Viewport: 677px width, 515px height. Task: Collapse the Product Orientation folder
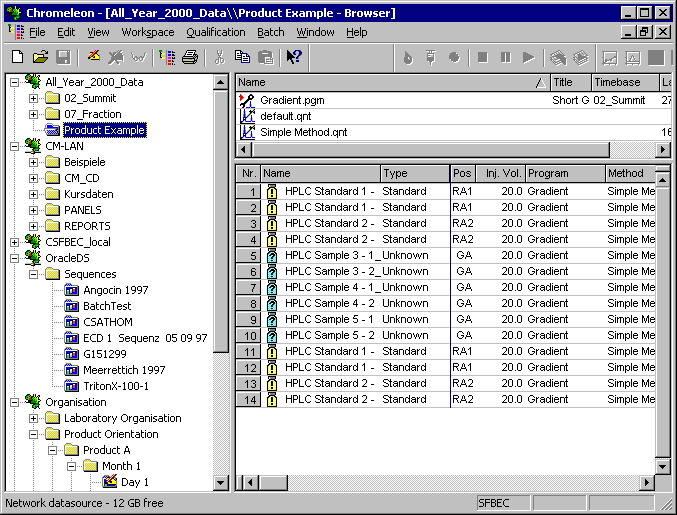pos(33,434)
